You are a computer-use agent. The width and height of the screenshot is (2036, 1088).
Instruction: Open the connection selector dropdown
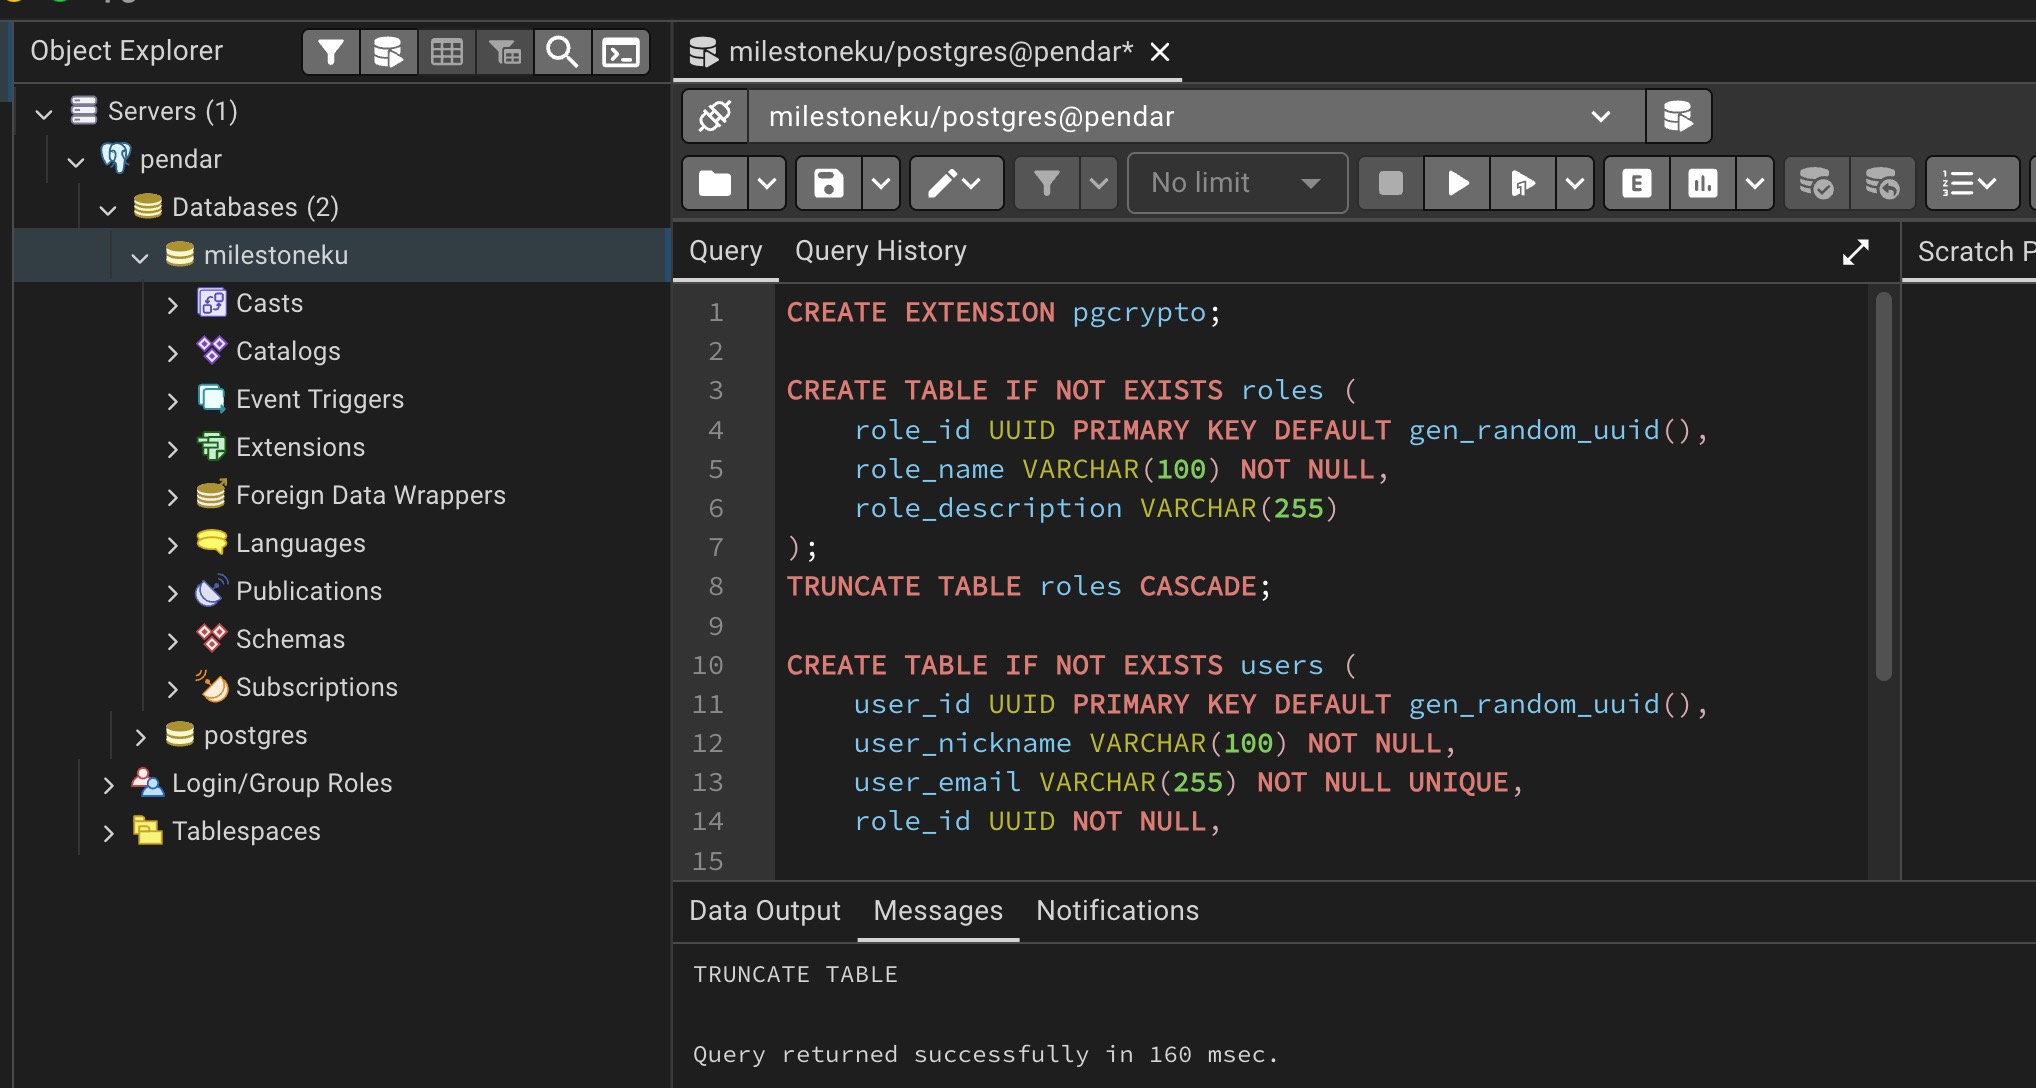(x=1197, y=116)
